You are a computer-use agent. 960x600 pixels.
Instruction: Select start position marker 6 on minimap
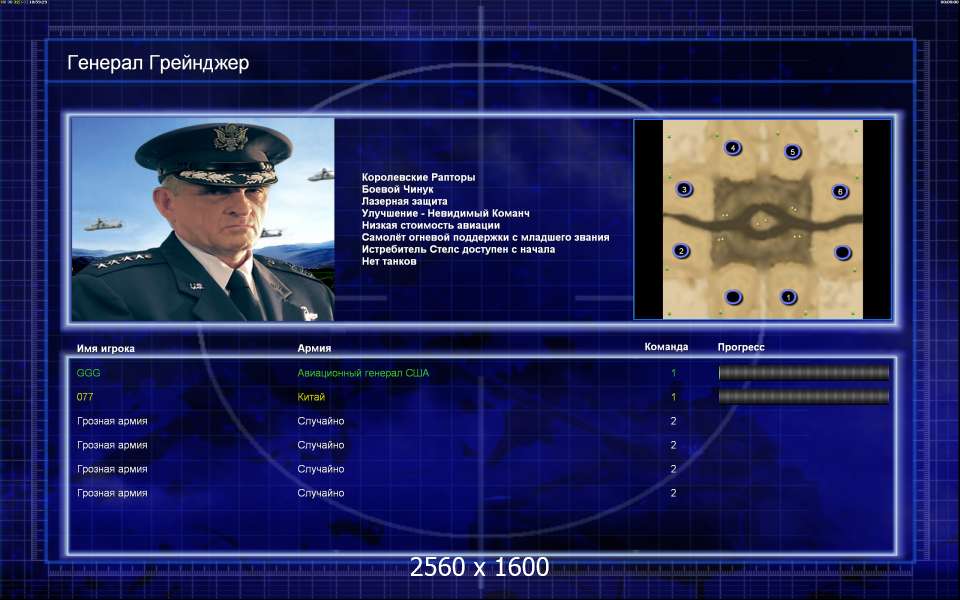[840, 191]
